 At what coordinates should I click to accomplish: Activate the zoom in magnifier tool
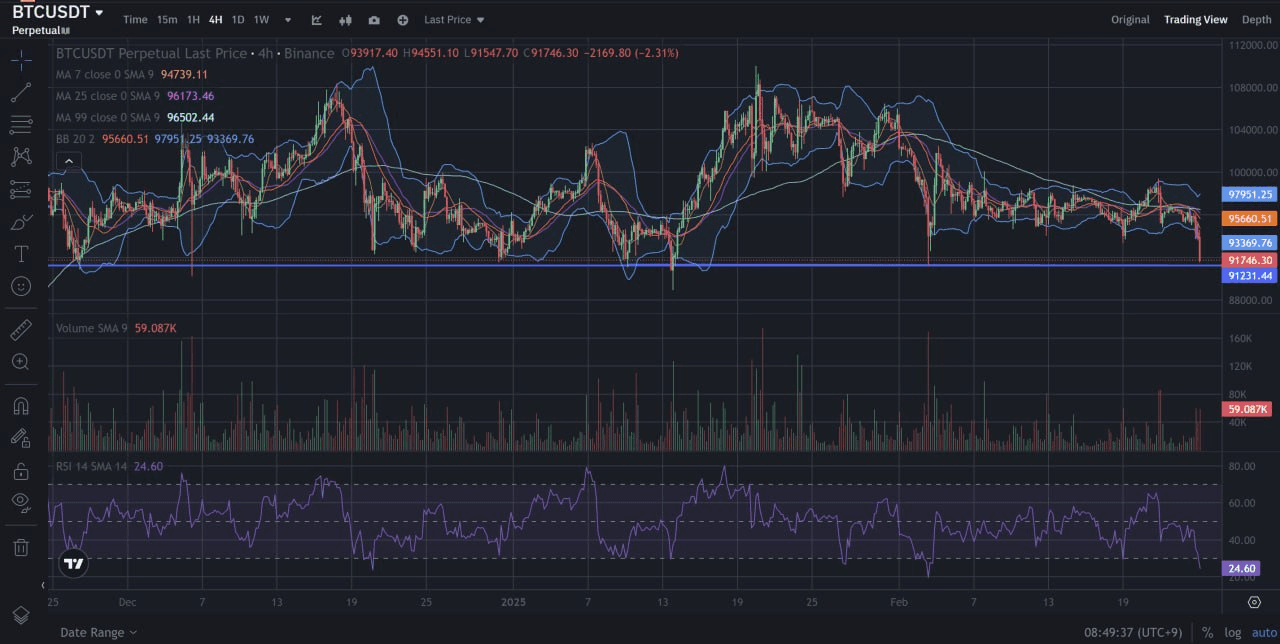point(21,361)
